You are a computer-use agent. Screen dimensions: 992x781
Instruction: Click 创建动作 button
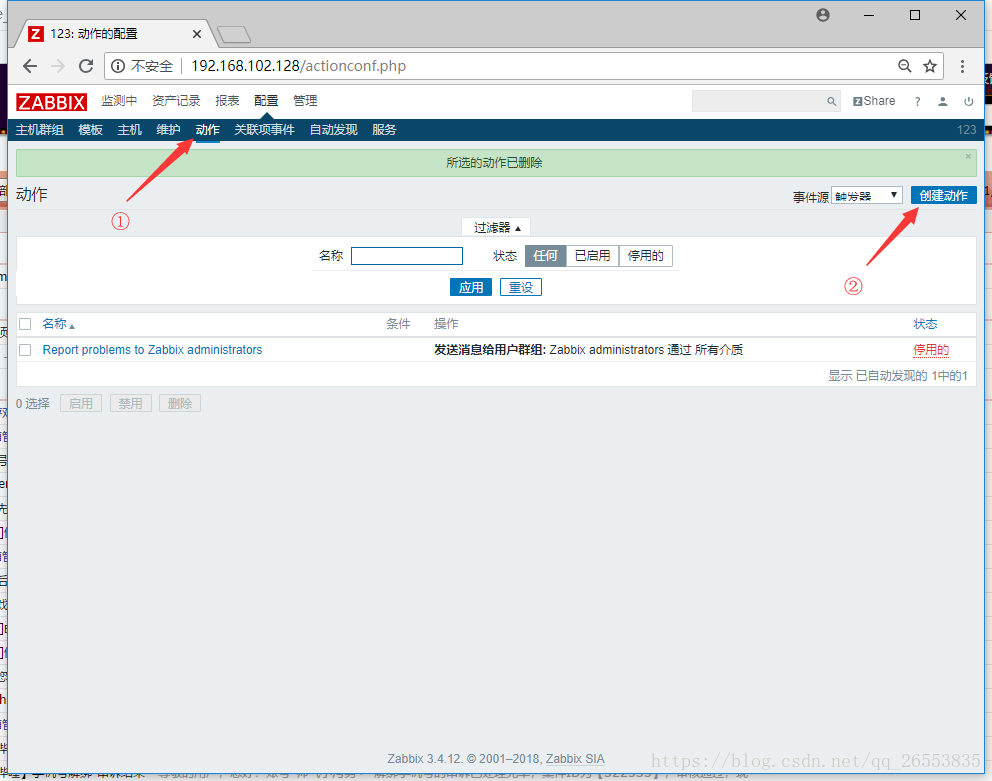(x=943, y=196)
